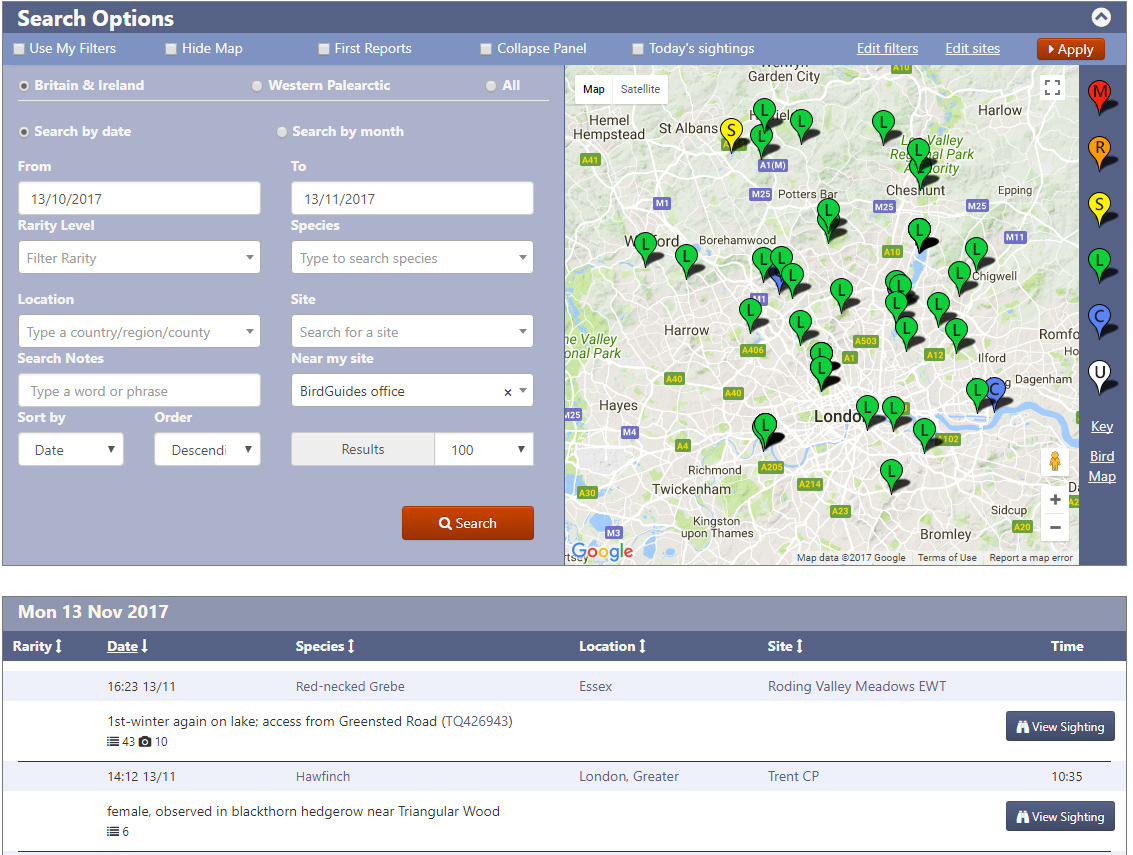Sort by Species column arrow
This screenshot has width=1133, height=855.
[x=350, y=646]
